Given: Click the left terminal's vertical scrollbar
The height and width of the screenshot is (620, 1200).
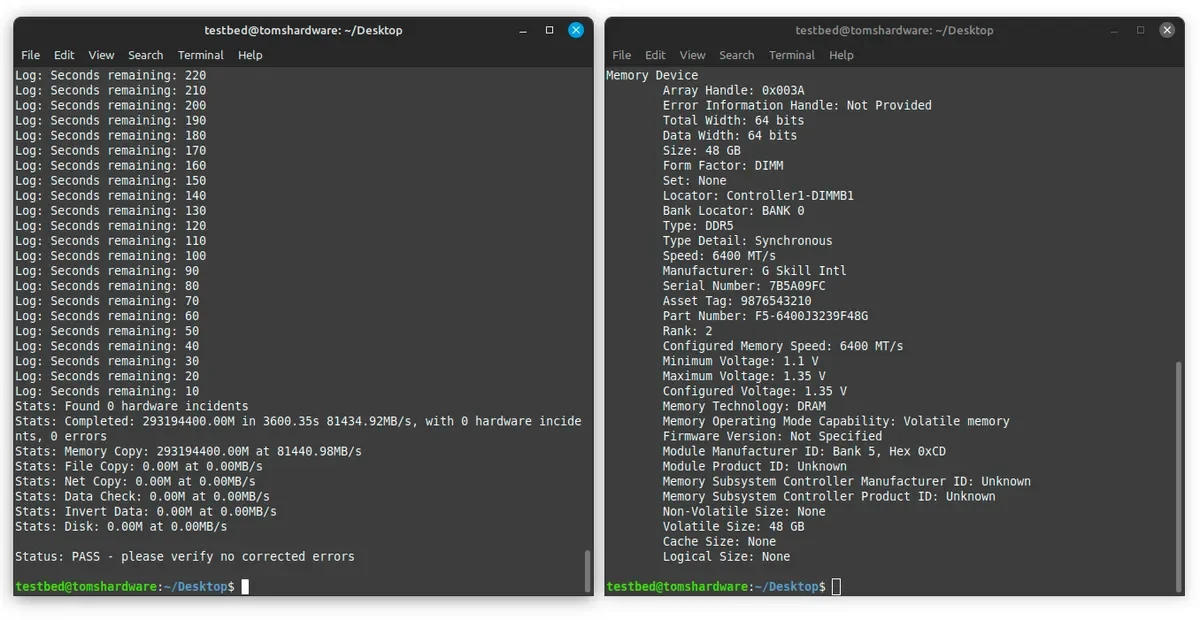Looking at the screenshot, I should (x=587, y=570).
